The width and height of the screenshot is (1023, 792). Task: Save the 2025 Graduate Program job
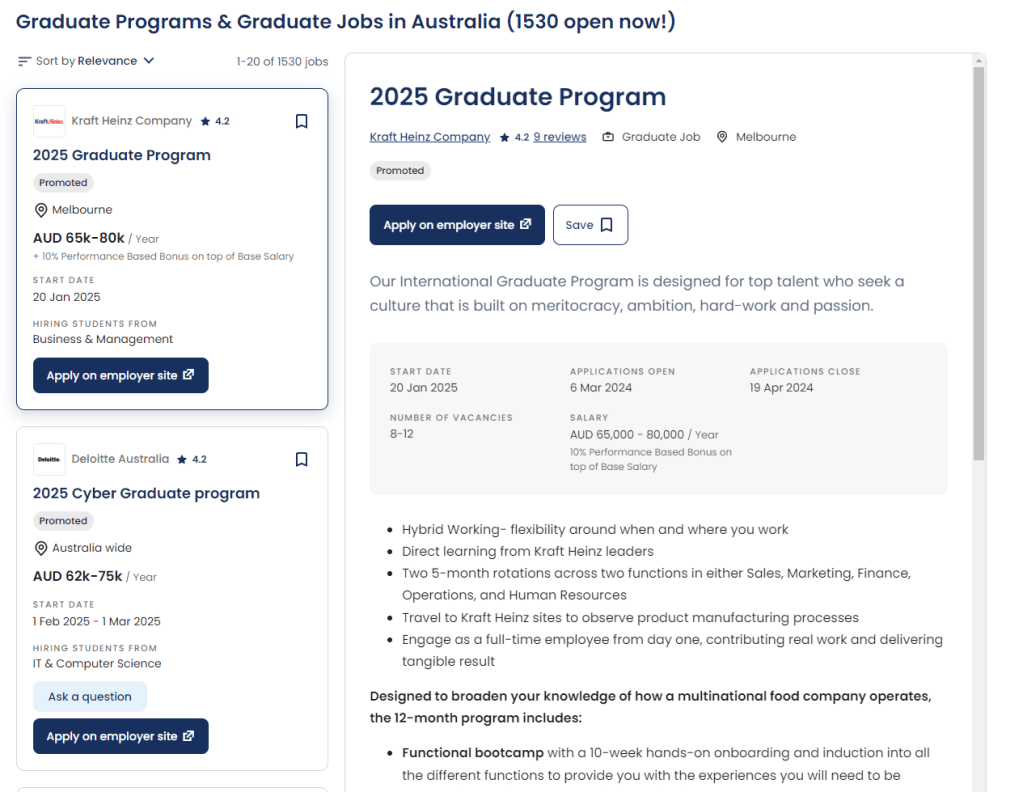tap(590, 225)
